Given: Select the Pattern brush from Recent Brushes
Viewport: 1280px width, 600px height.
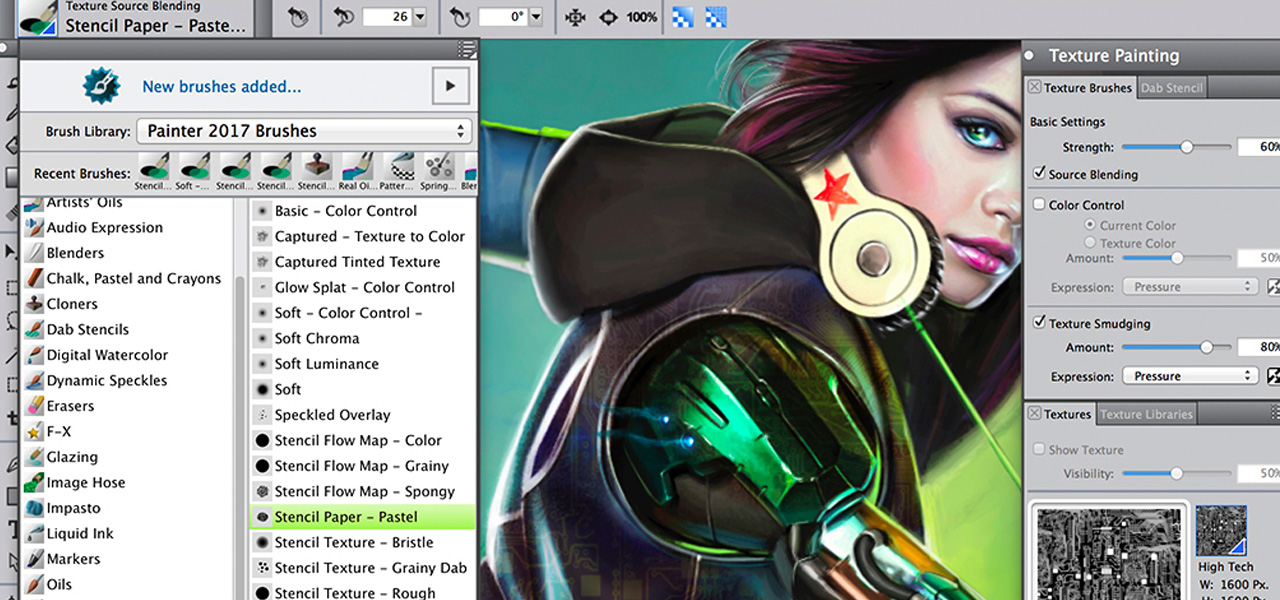Looking at the screenshot, I should tap(397, 165).
